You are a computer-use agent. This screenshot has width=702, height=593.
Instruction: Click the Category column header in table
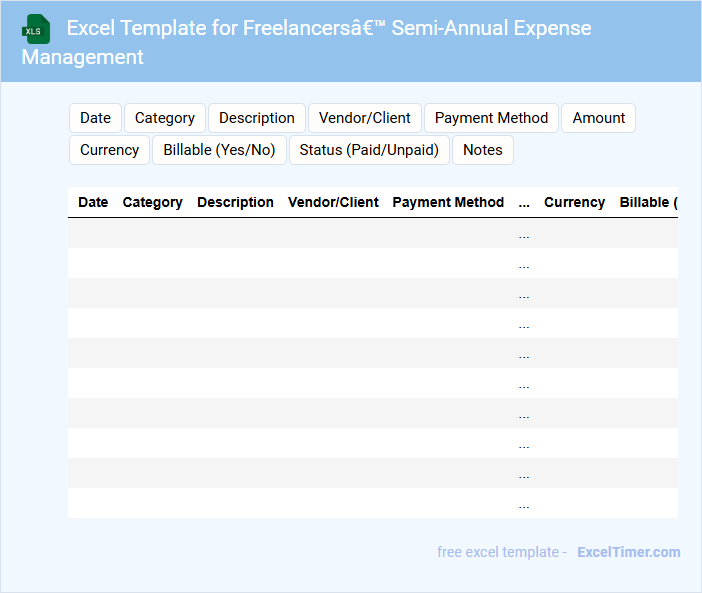[152, 202]
